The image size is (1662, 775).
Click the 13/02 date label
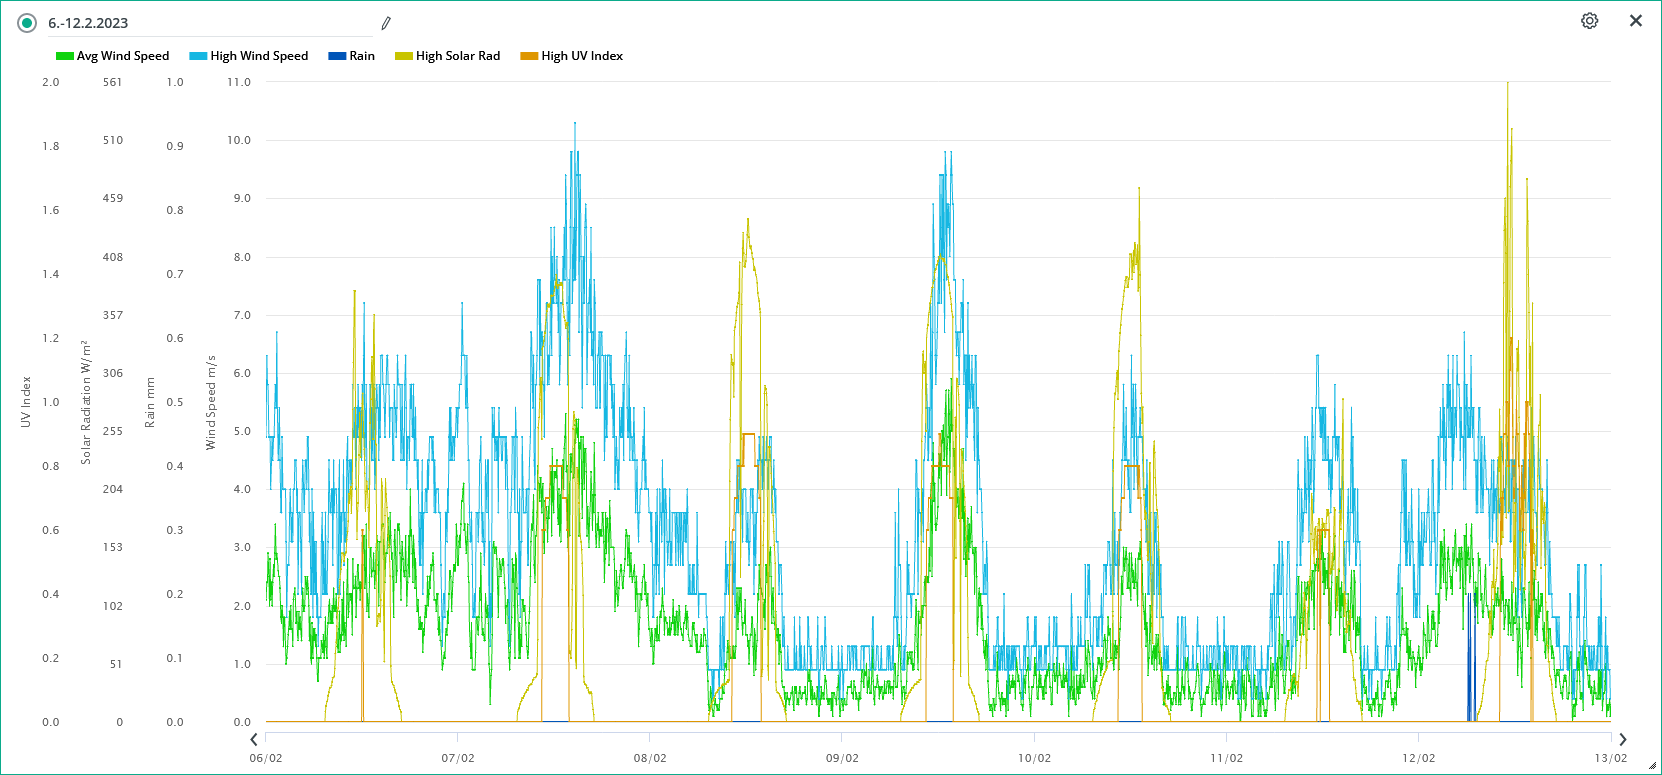[1610, 758]
